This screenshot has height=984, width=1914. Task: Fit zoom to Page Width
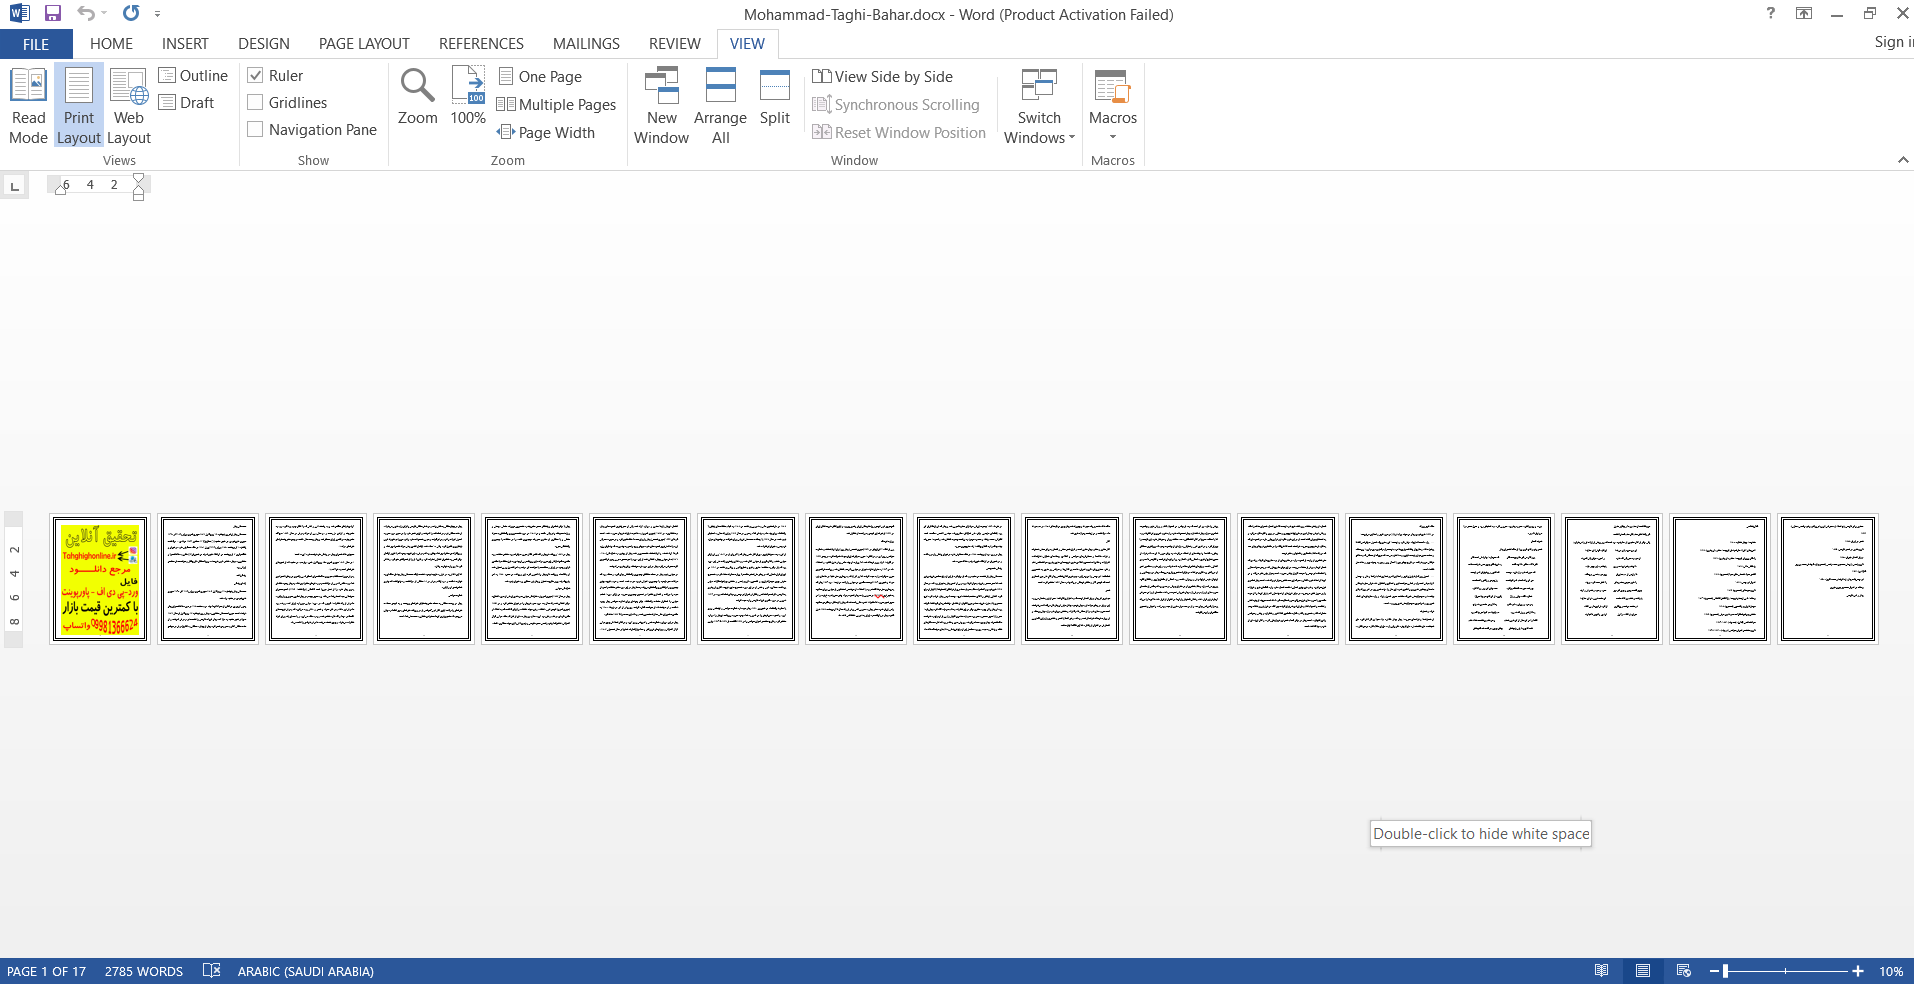coord(546,133)
